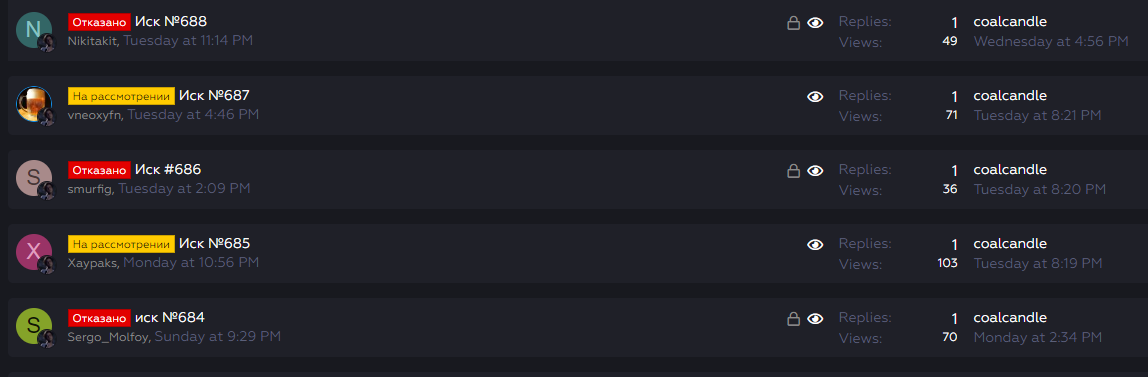
Task: Go to last post Wednesday at 4:56 PM
Action: pos(1051,41)
